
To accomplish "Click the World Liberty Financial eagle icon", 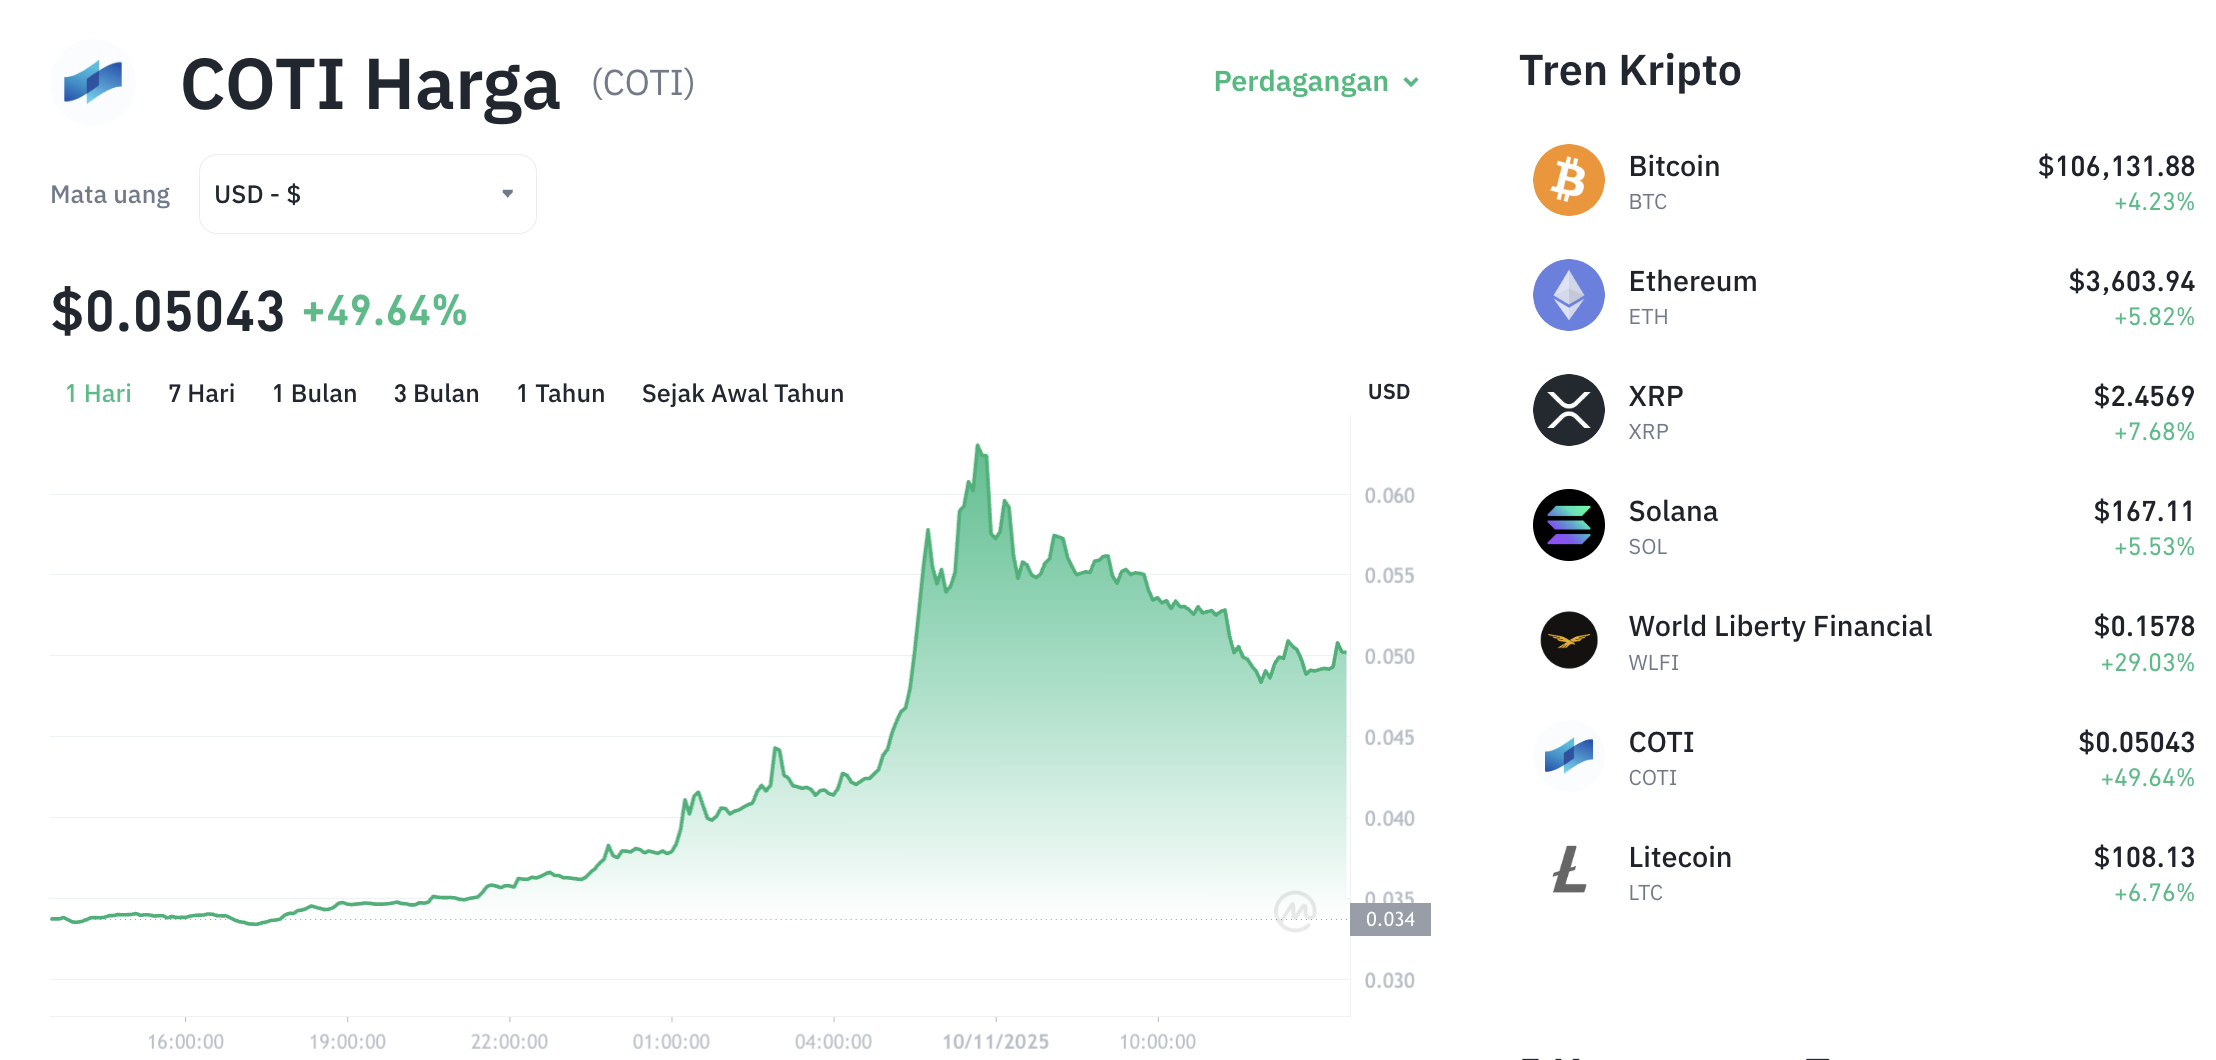I will pos(1568,641).
